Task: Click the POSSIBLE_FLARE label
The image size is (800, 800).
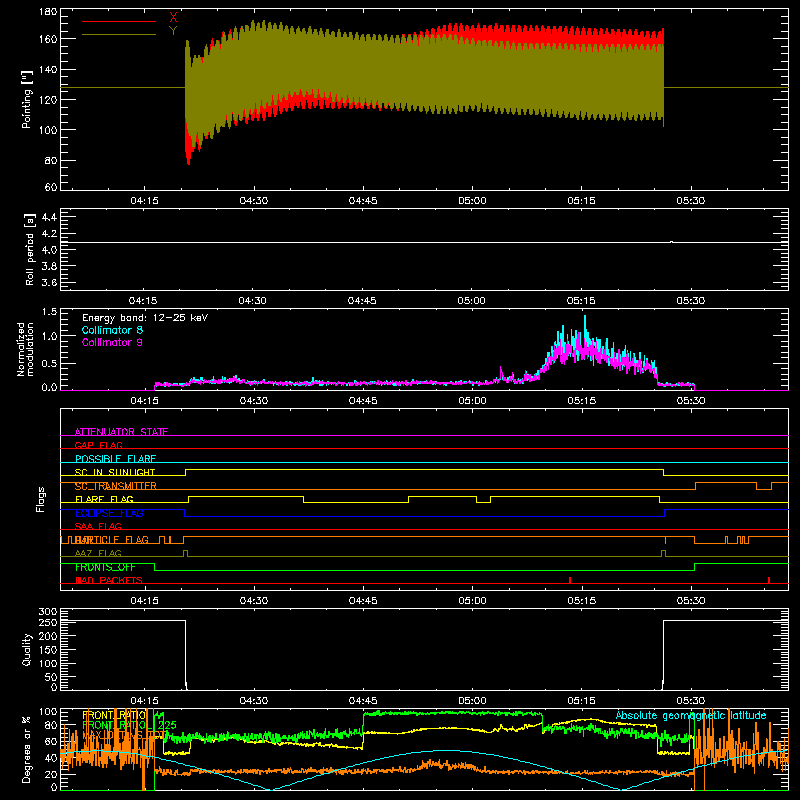Action: 115,459
